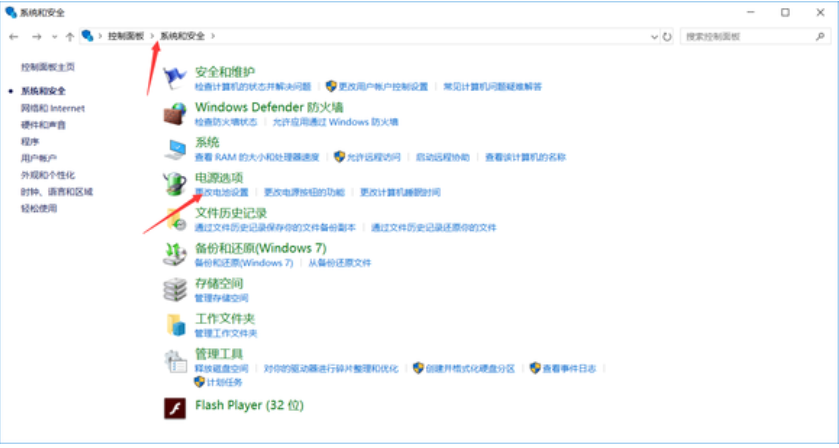Viewport: 839px width, 448px height.
Task: Click the refresh button beside address bar
Action: click(x=667, y=36)
